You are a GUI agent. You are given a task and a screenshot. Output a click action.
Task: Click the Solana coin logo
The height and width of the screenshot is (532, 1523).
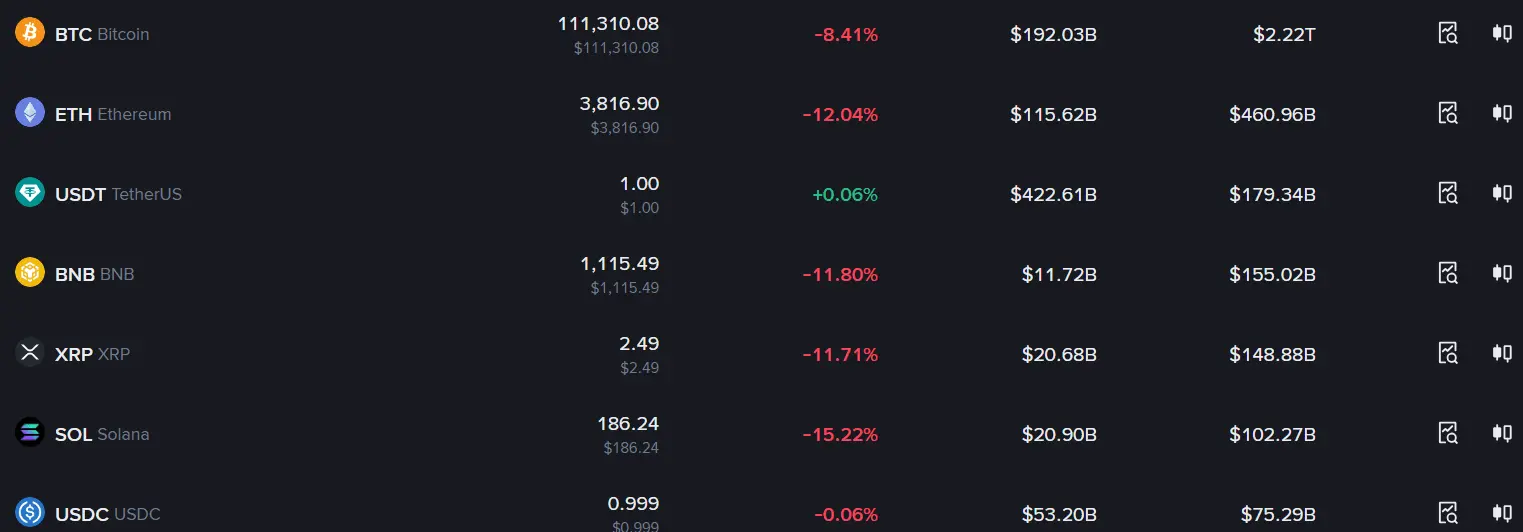point(30,433)
